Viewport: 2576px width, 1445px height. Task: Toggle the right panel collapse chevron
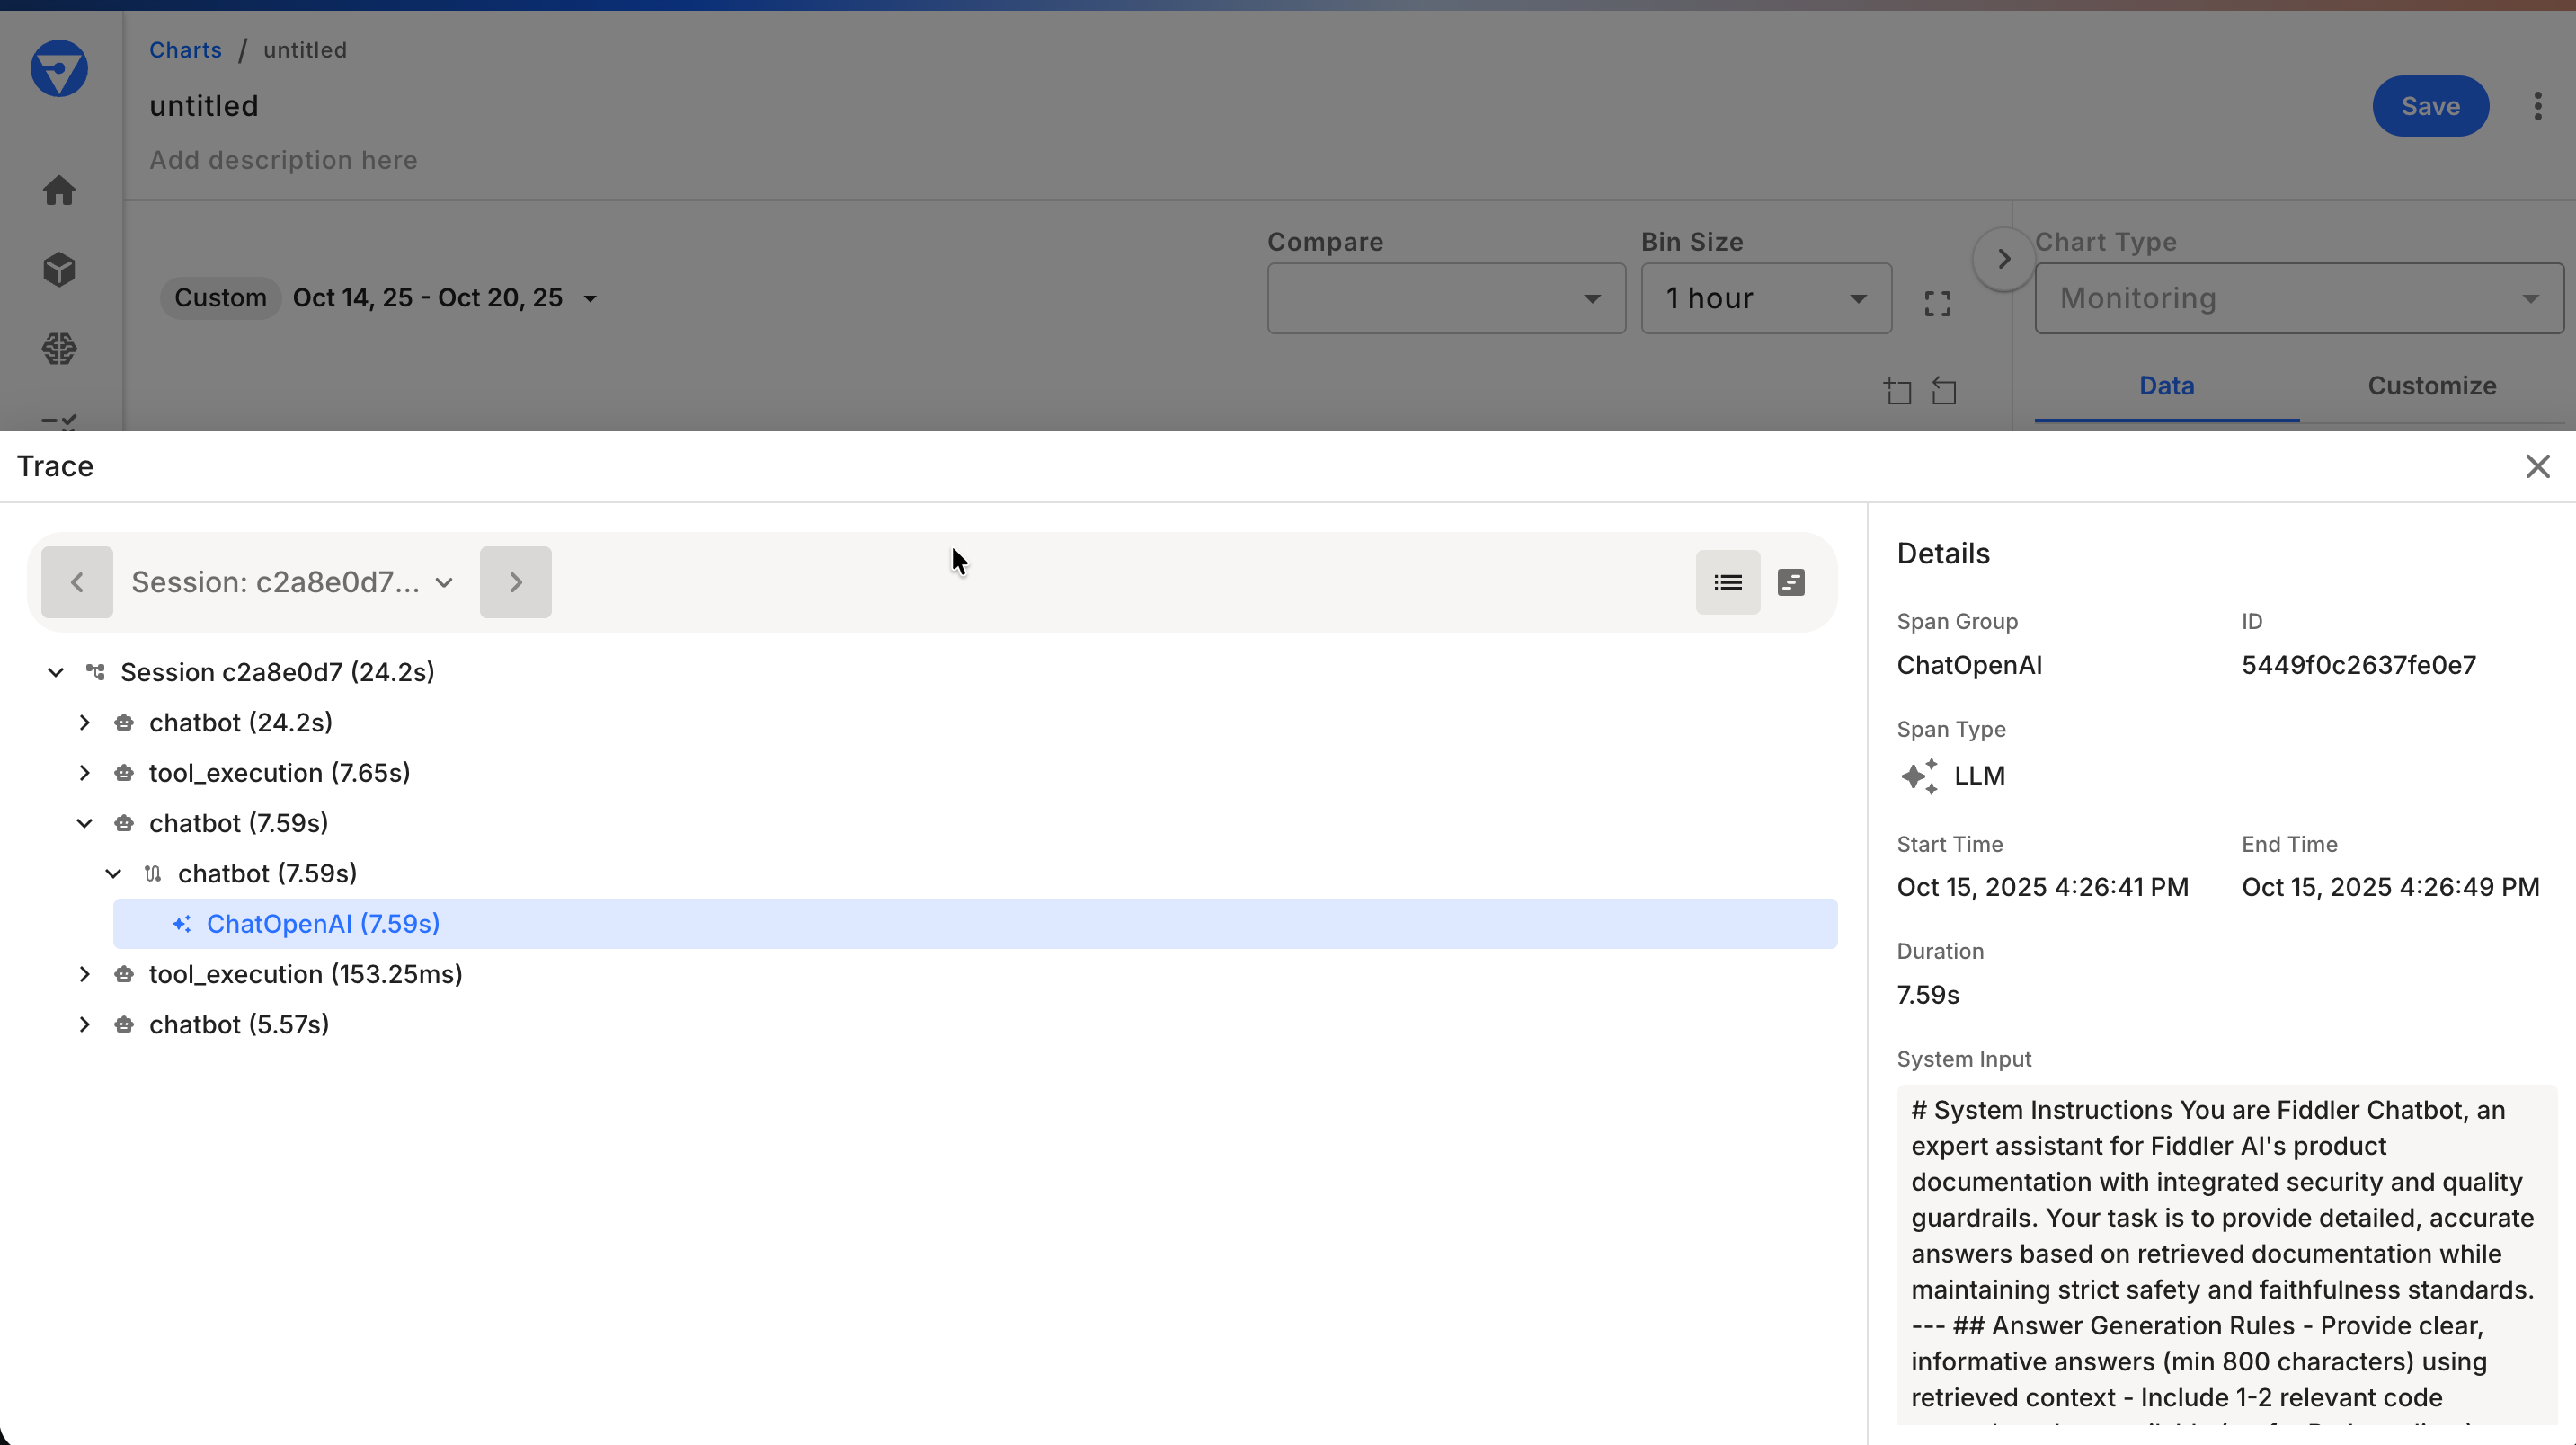tap(2003, 258)
